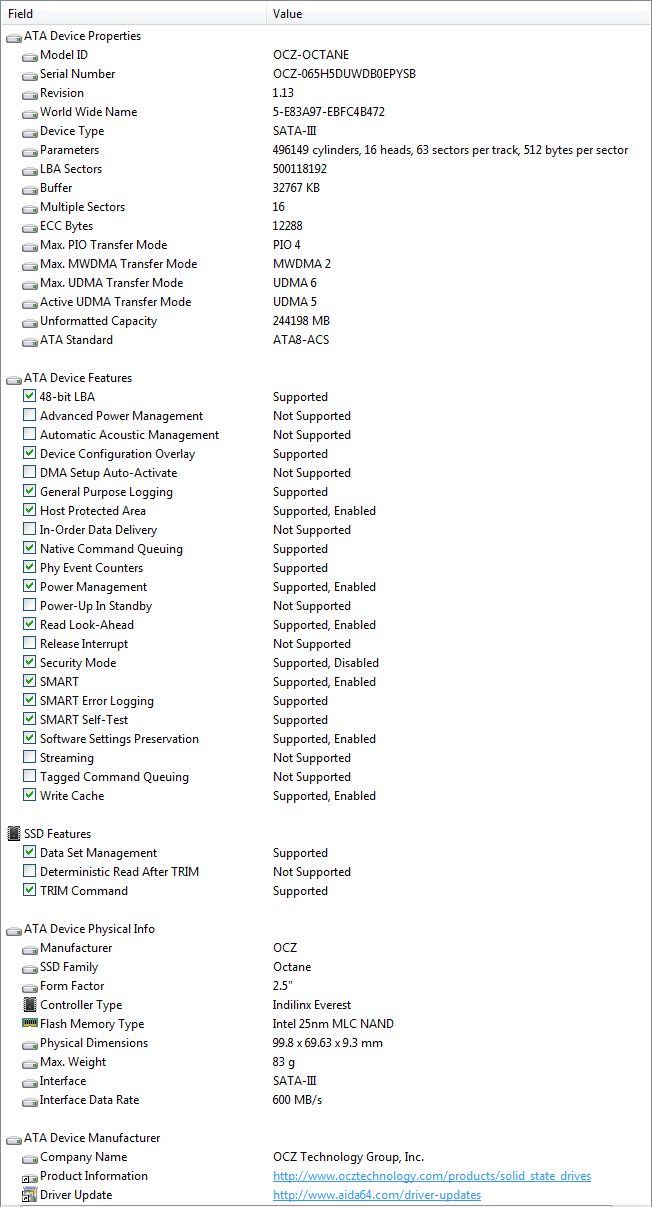
Task: Click the drive icon beside Model ID
Action: click(x=29, y=56)
